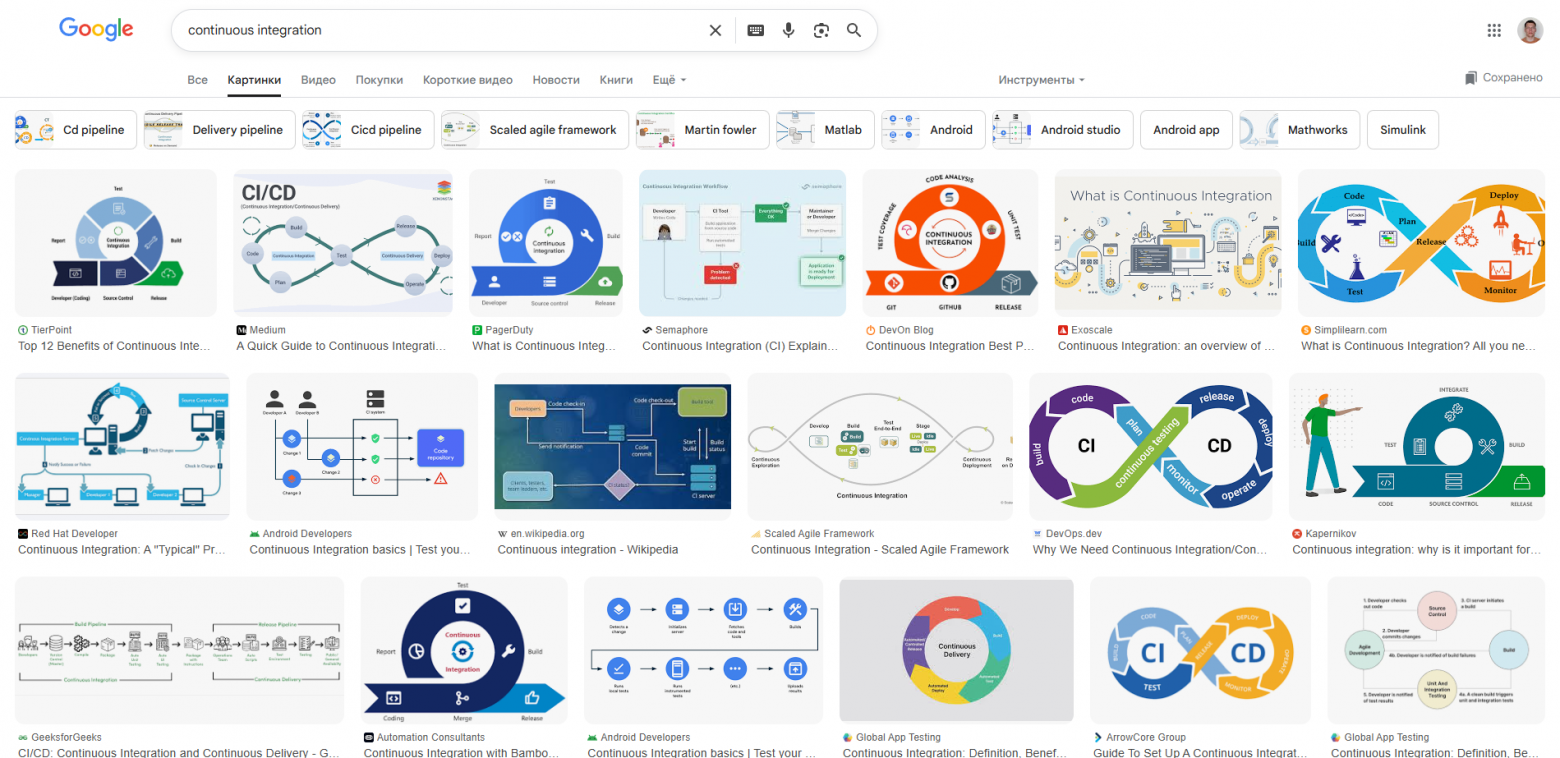Viewport: 1560px width, 758px height.
Task: Filter by the Martin fowler chip
Action: click(x=703, y=130)
